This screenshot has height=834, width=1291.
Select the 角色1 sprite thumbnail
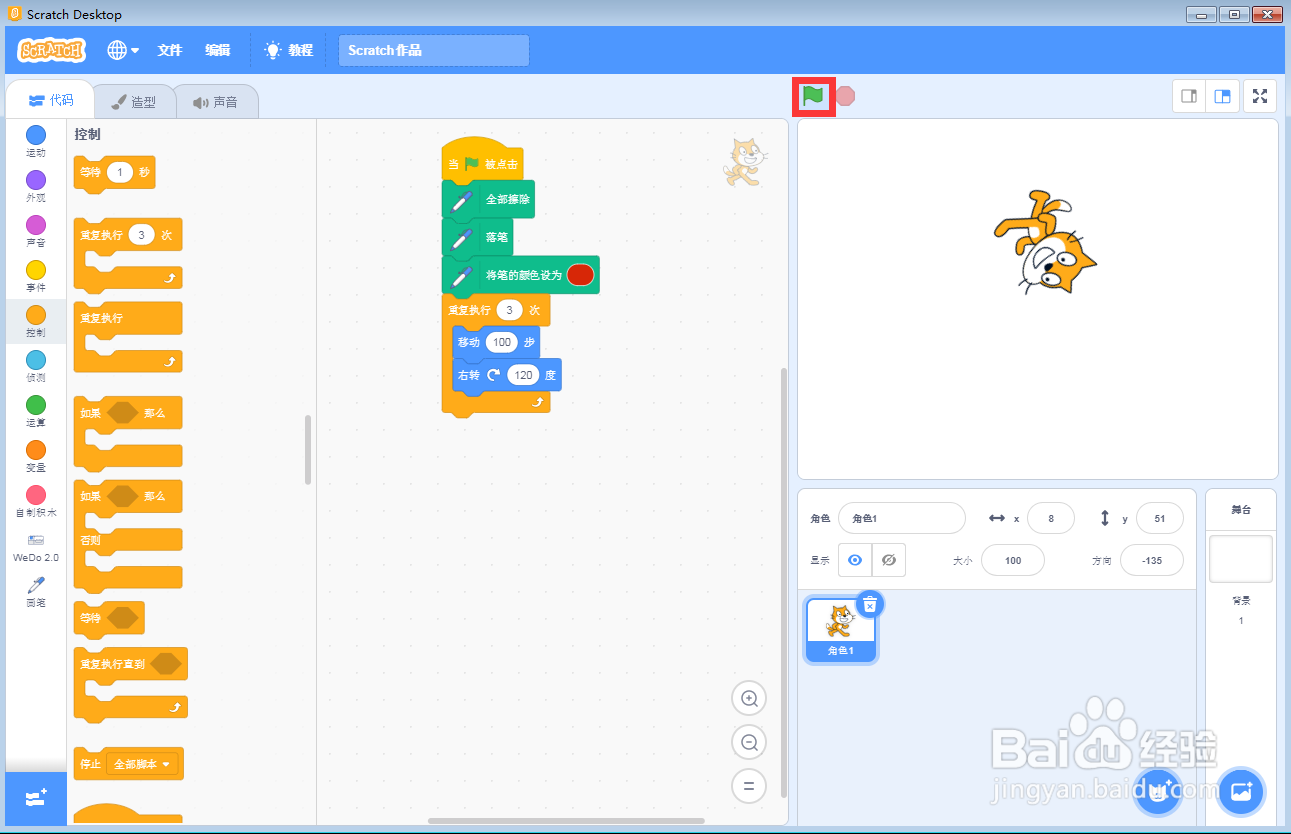tap(840, 631)
